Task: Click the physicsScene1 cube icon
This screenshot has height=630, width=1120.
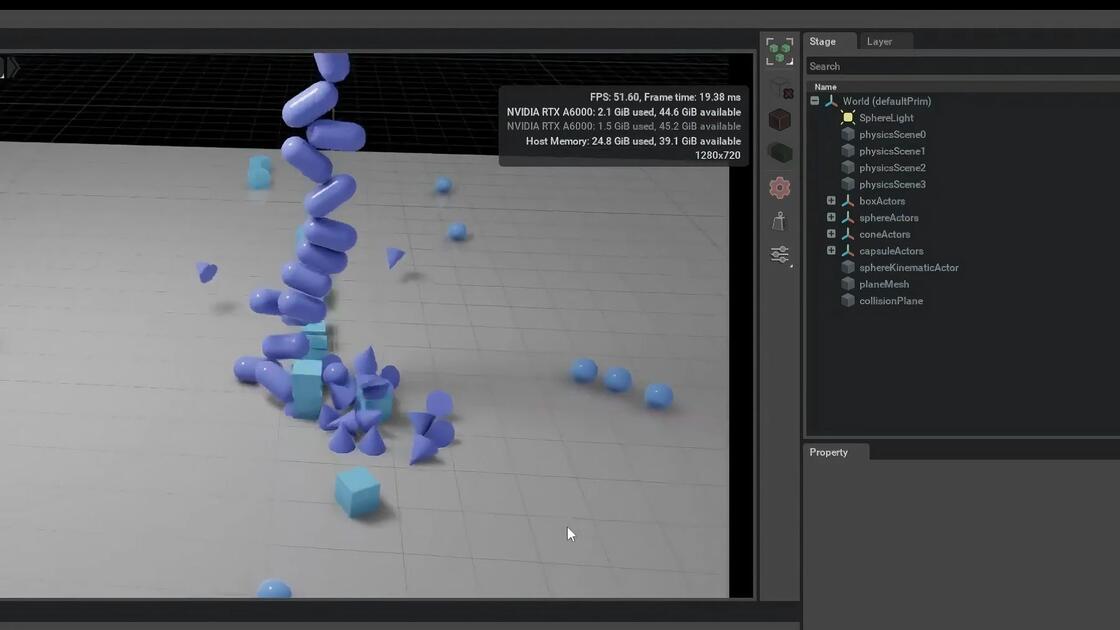Action: (848, 151)
